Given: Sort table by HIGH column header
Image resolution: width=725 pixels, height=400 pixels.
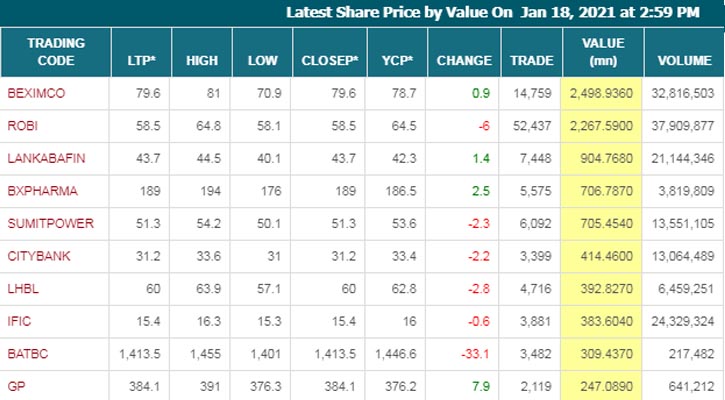Looking at the screenshot, I should pyautogui.click(x=202, y=60).
